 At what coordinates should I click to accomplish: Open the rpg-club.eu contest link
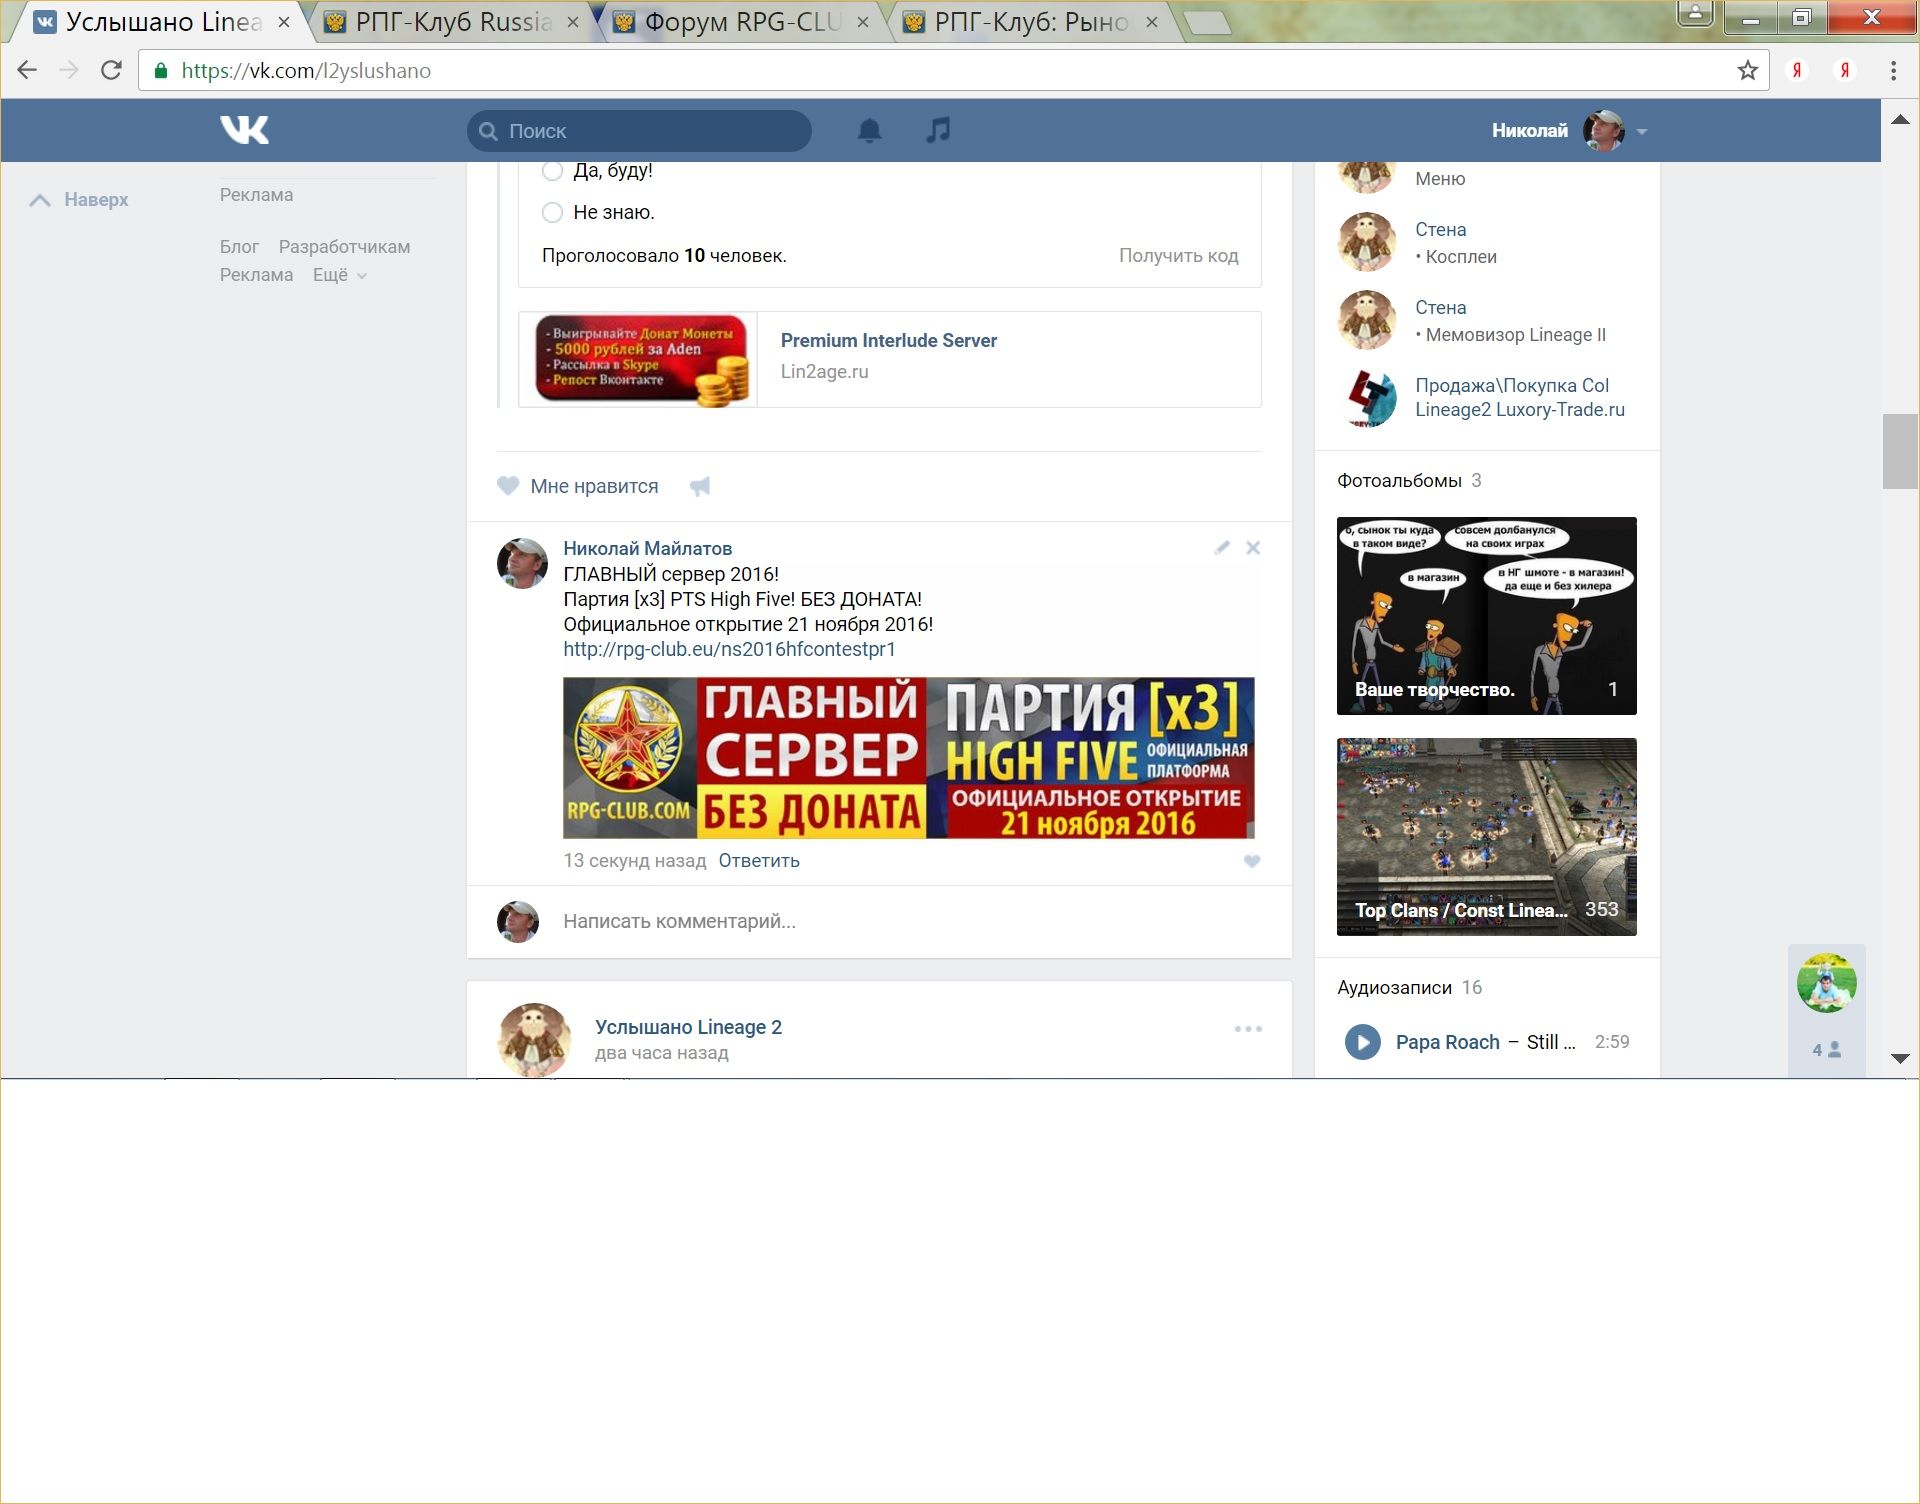click(729, 649)
